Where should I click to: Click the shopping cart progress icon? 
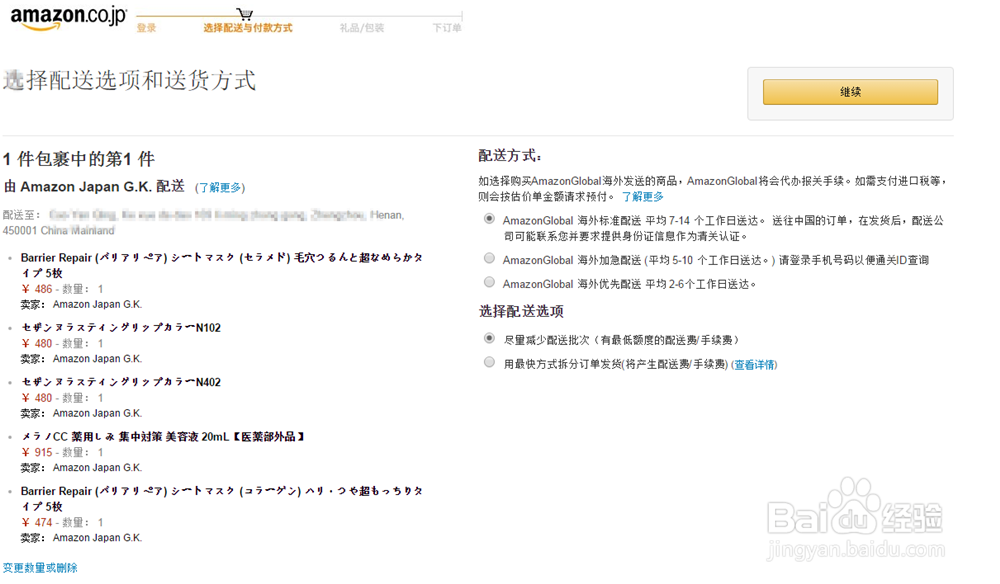point(244,14)
